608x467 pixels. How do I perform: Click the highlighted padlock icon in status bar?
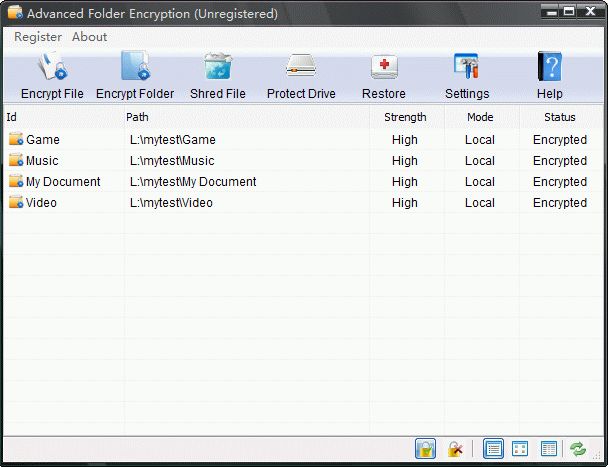424,449
